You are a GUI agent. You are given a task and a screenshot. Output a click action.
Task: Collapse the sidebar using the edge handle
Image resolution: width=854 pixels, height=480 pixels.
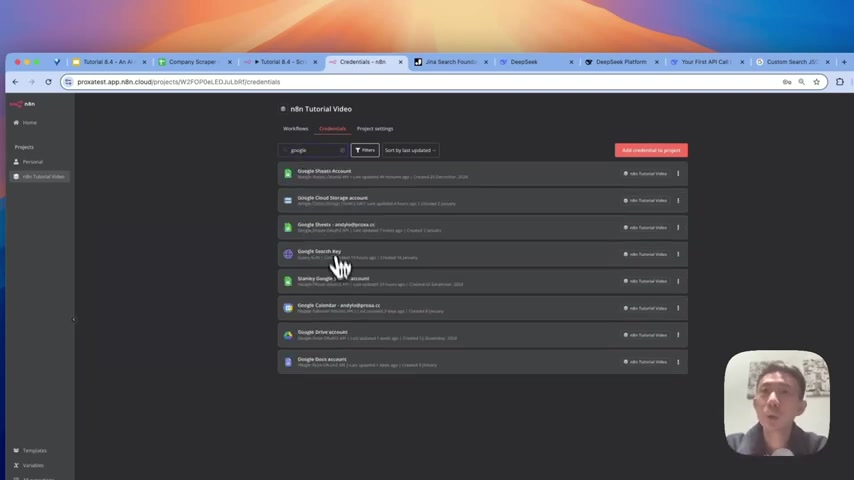pos(74,320)
